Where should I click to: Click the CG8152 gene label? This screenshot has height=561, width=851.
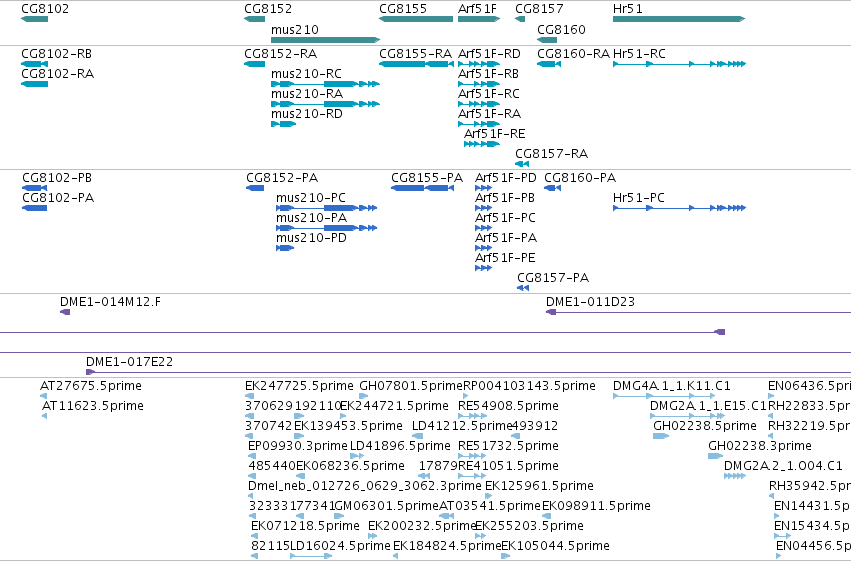(268, 9)
